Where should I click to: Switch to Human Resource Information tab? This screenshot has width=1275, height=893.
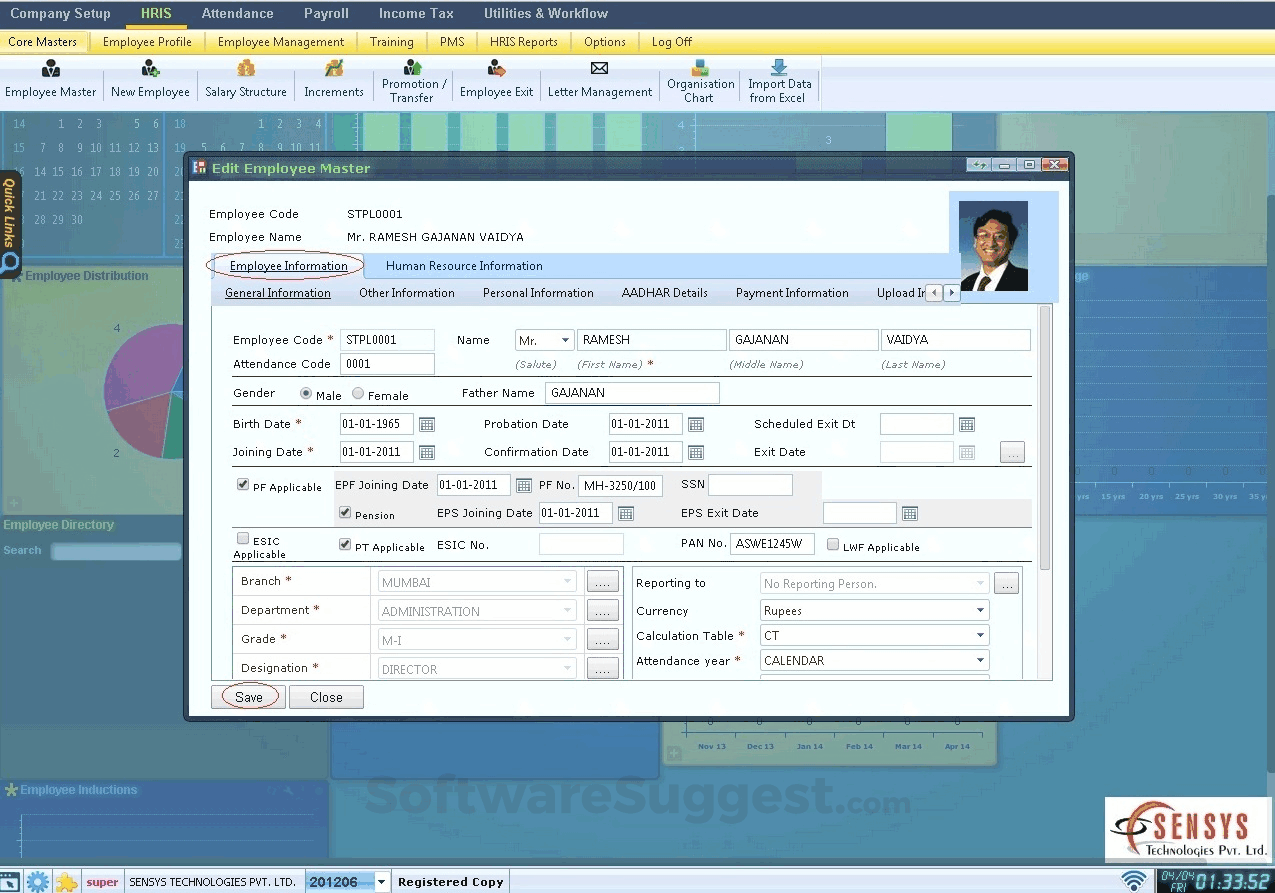[464, 266]
